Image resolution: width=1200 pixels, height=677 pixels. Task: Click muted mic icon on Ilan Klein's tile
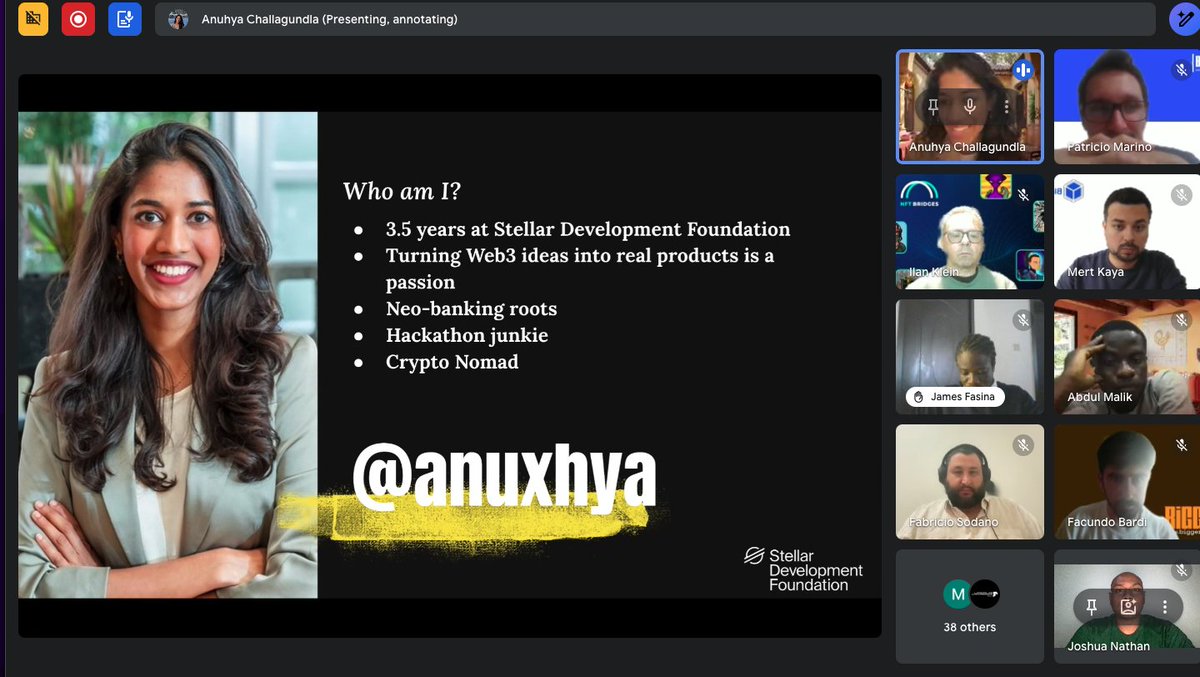tap(1023, 195)
